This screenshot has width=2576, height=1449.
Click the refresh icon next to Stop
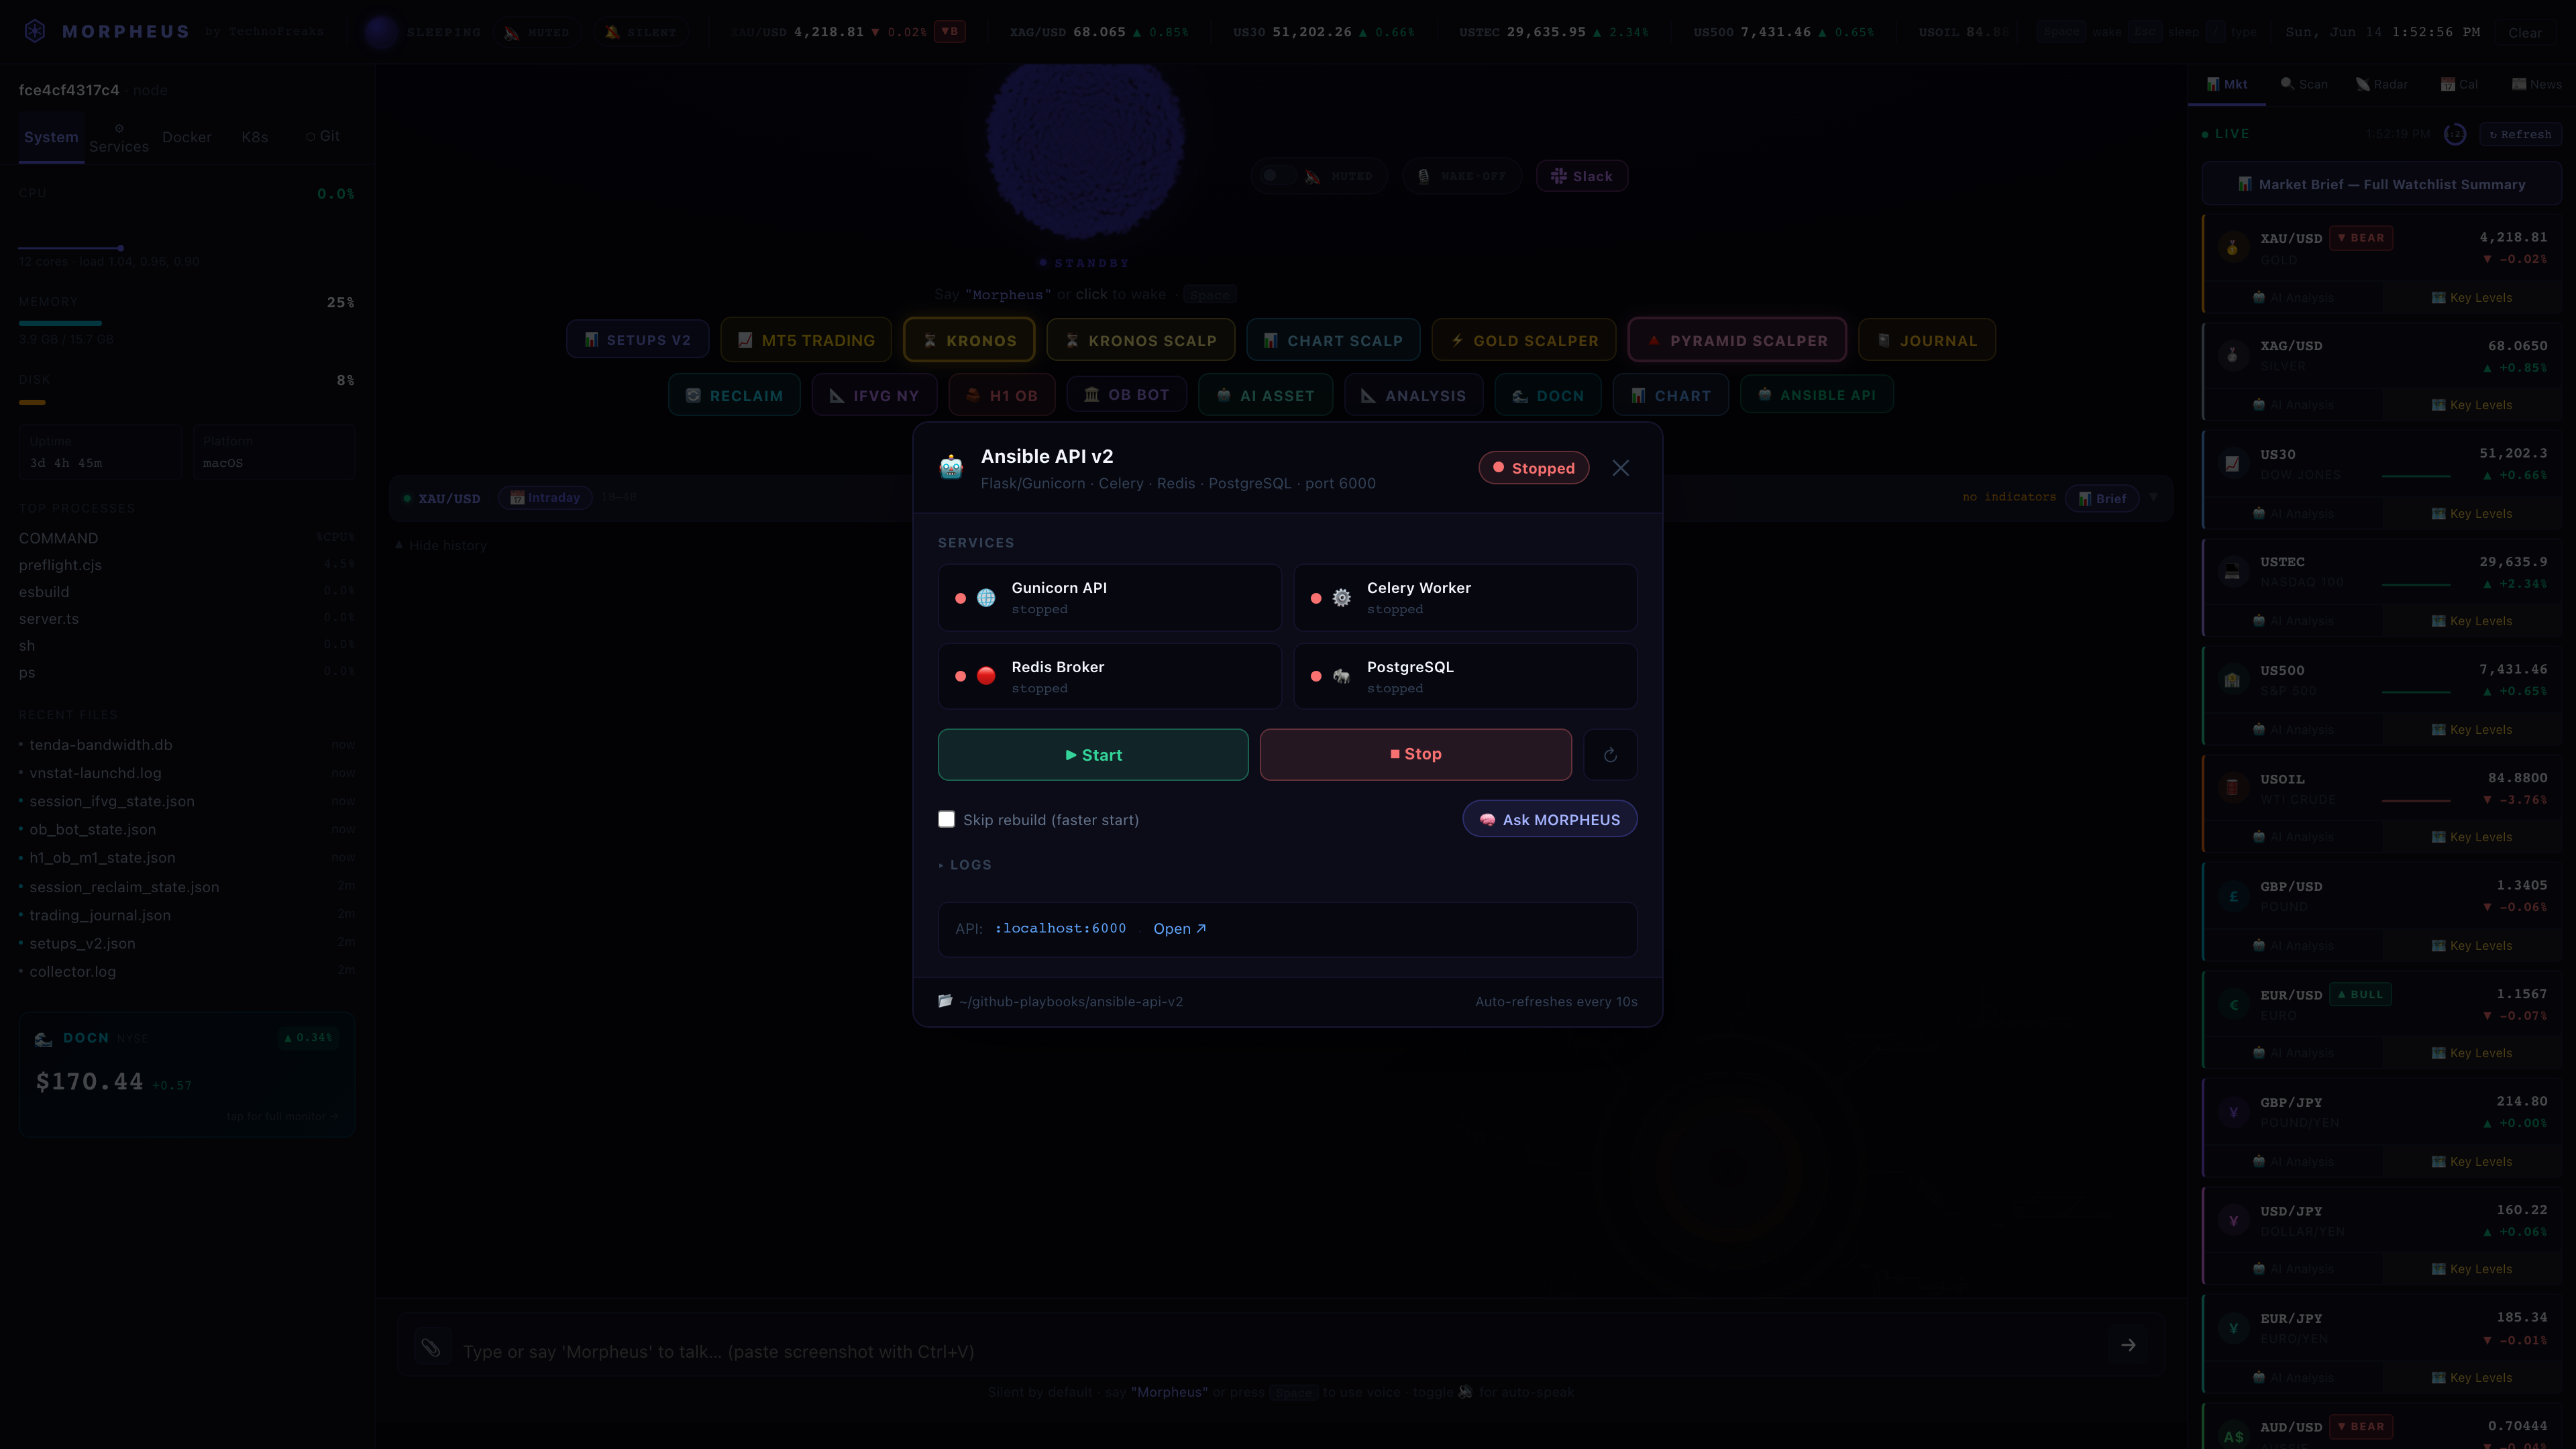(x=1610, y=755)
